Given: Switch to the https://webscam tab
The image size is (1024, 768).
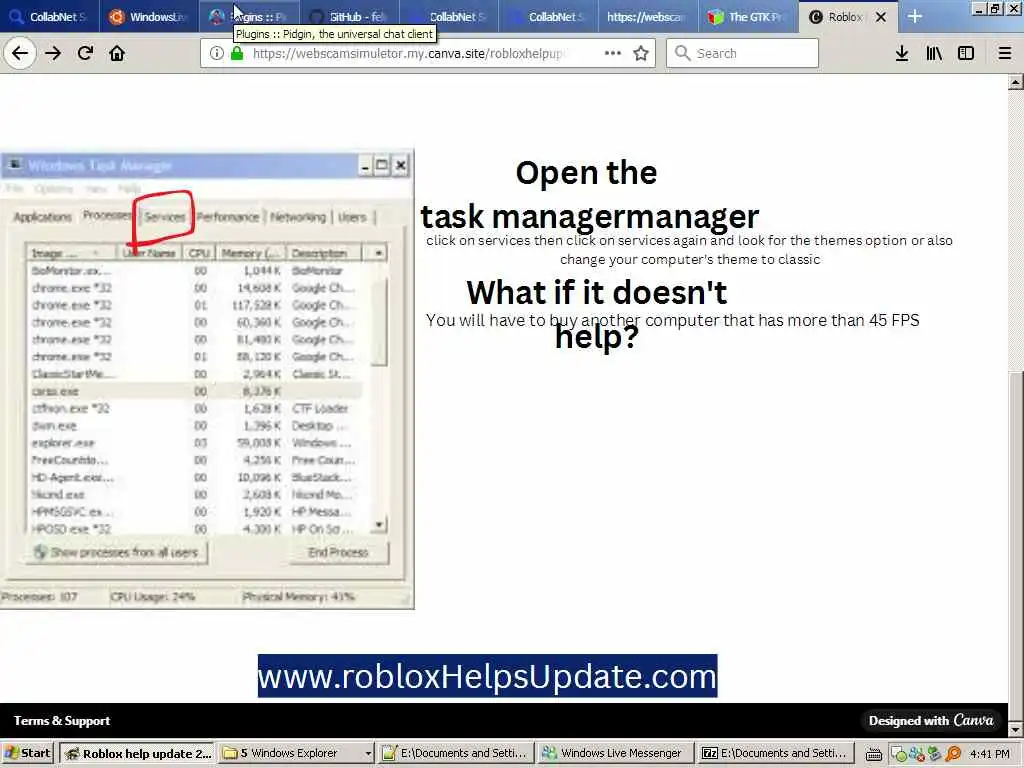Looking at the screenshot, I should coord(648,17).
